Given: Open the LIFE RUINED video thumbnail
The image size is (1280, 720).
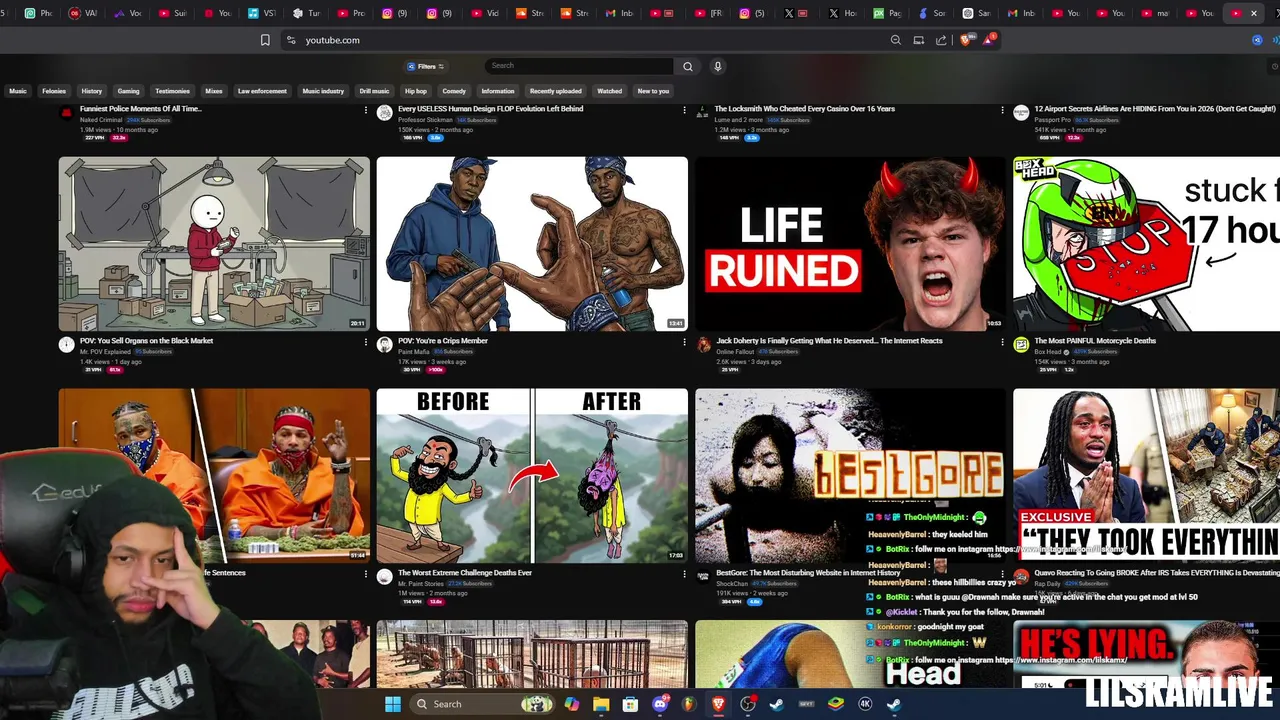Looking at the screenshot, I should click(x=850, y=244).
